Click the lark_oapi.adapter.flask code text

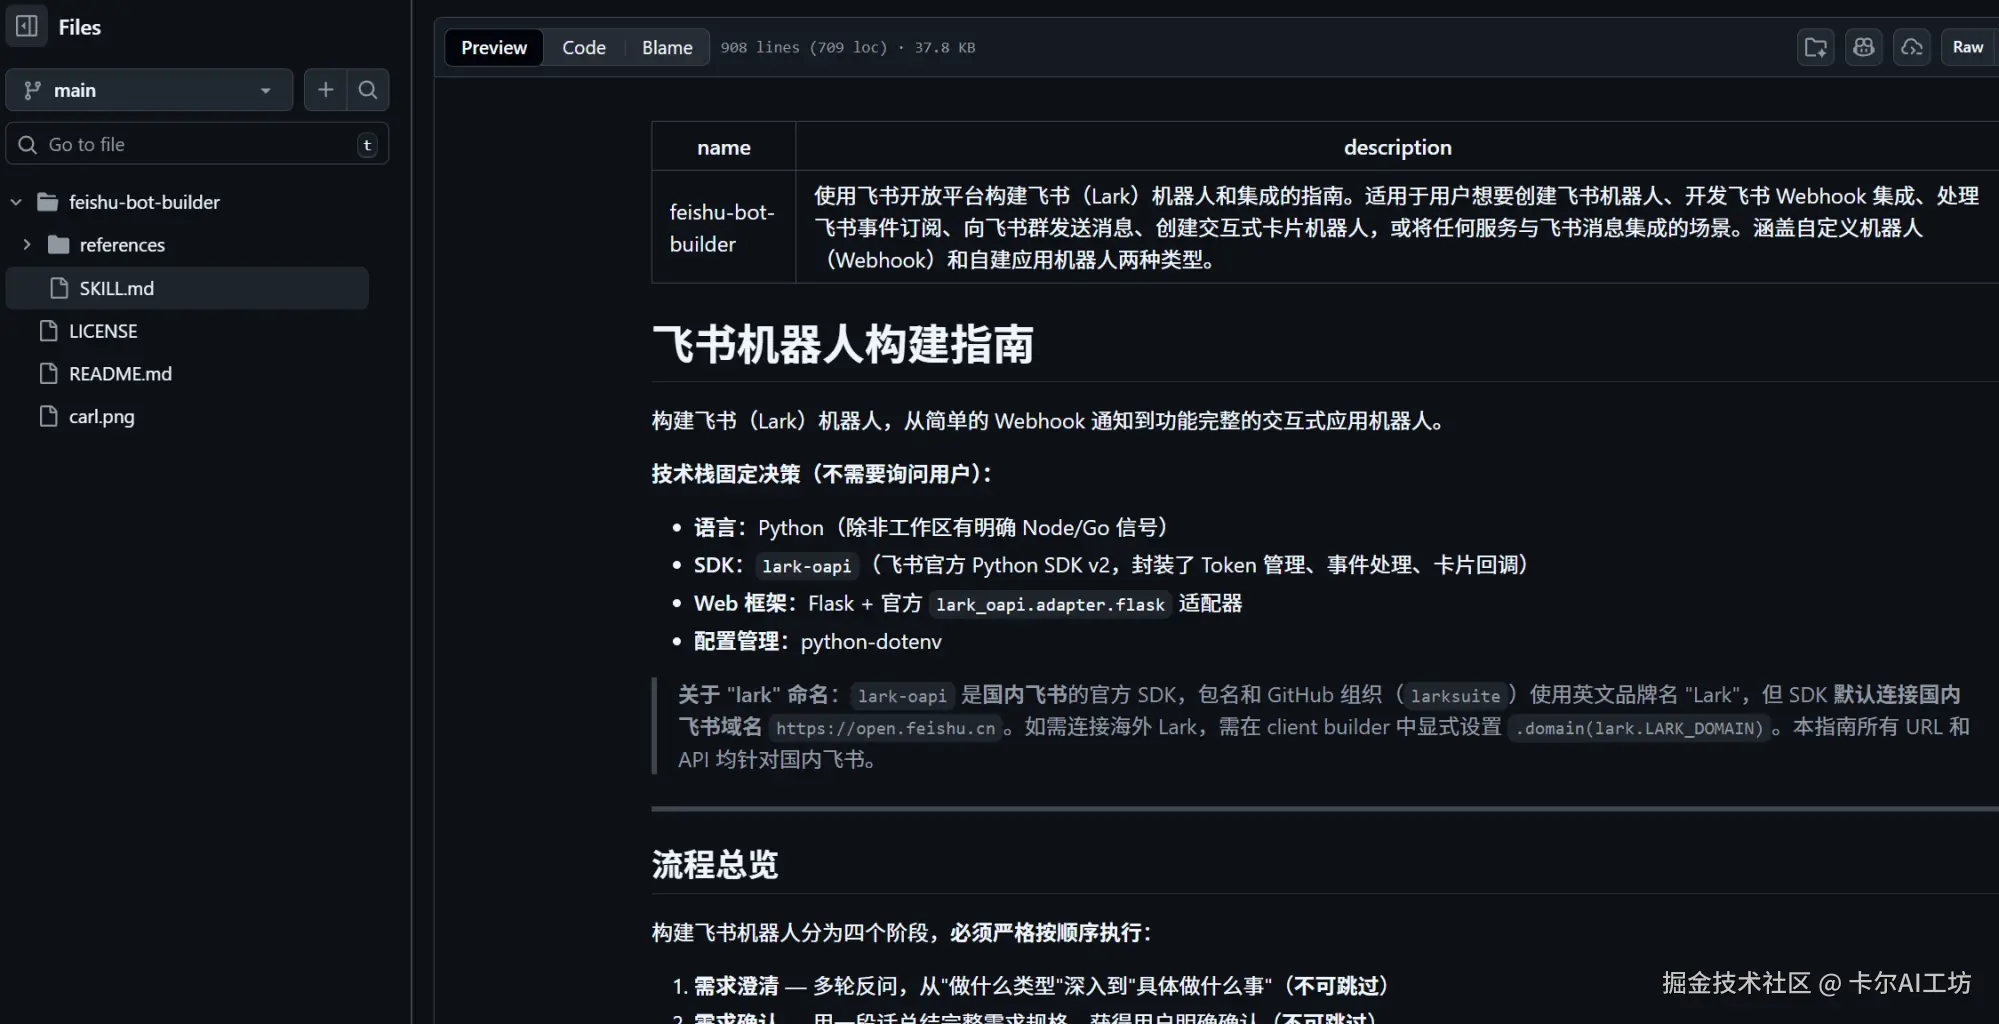pos(1050,604)
